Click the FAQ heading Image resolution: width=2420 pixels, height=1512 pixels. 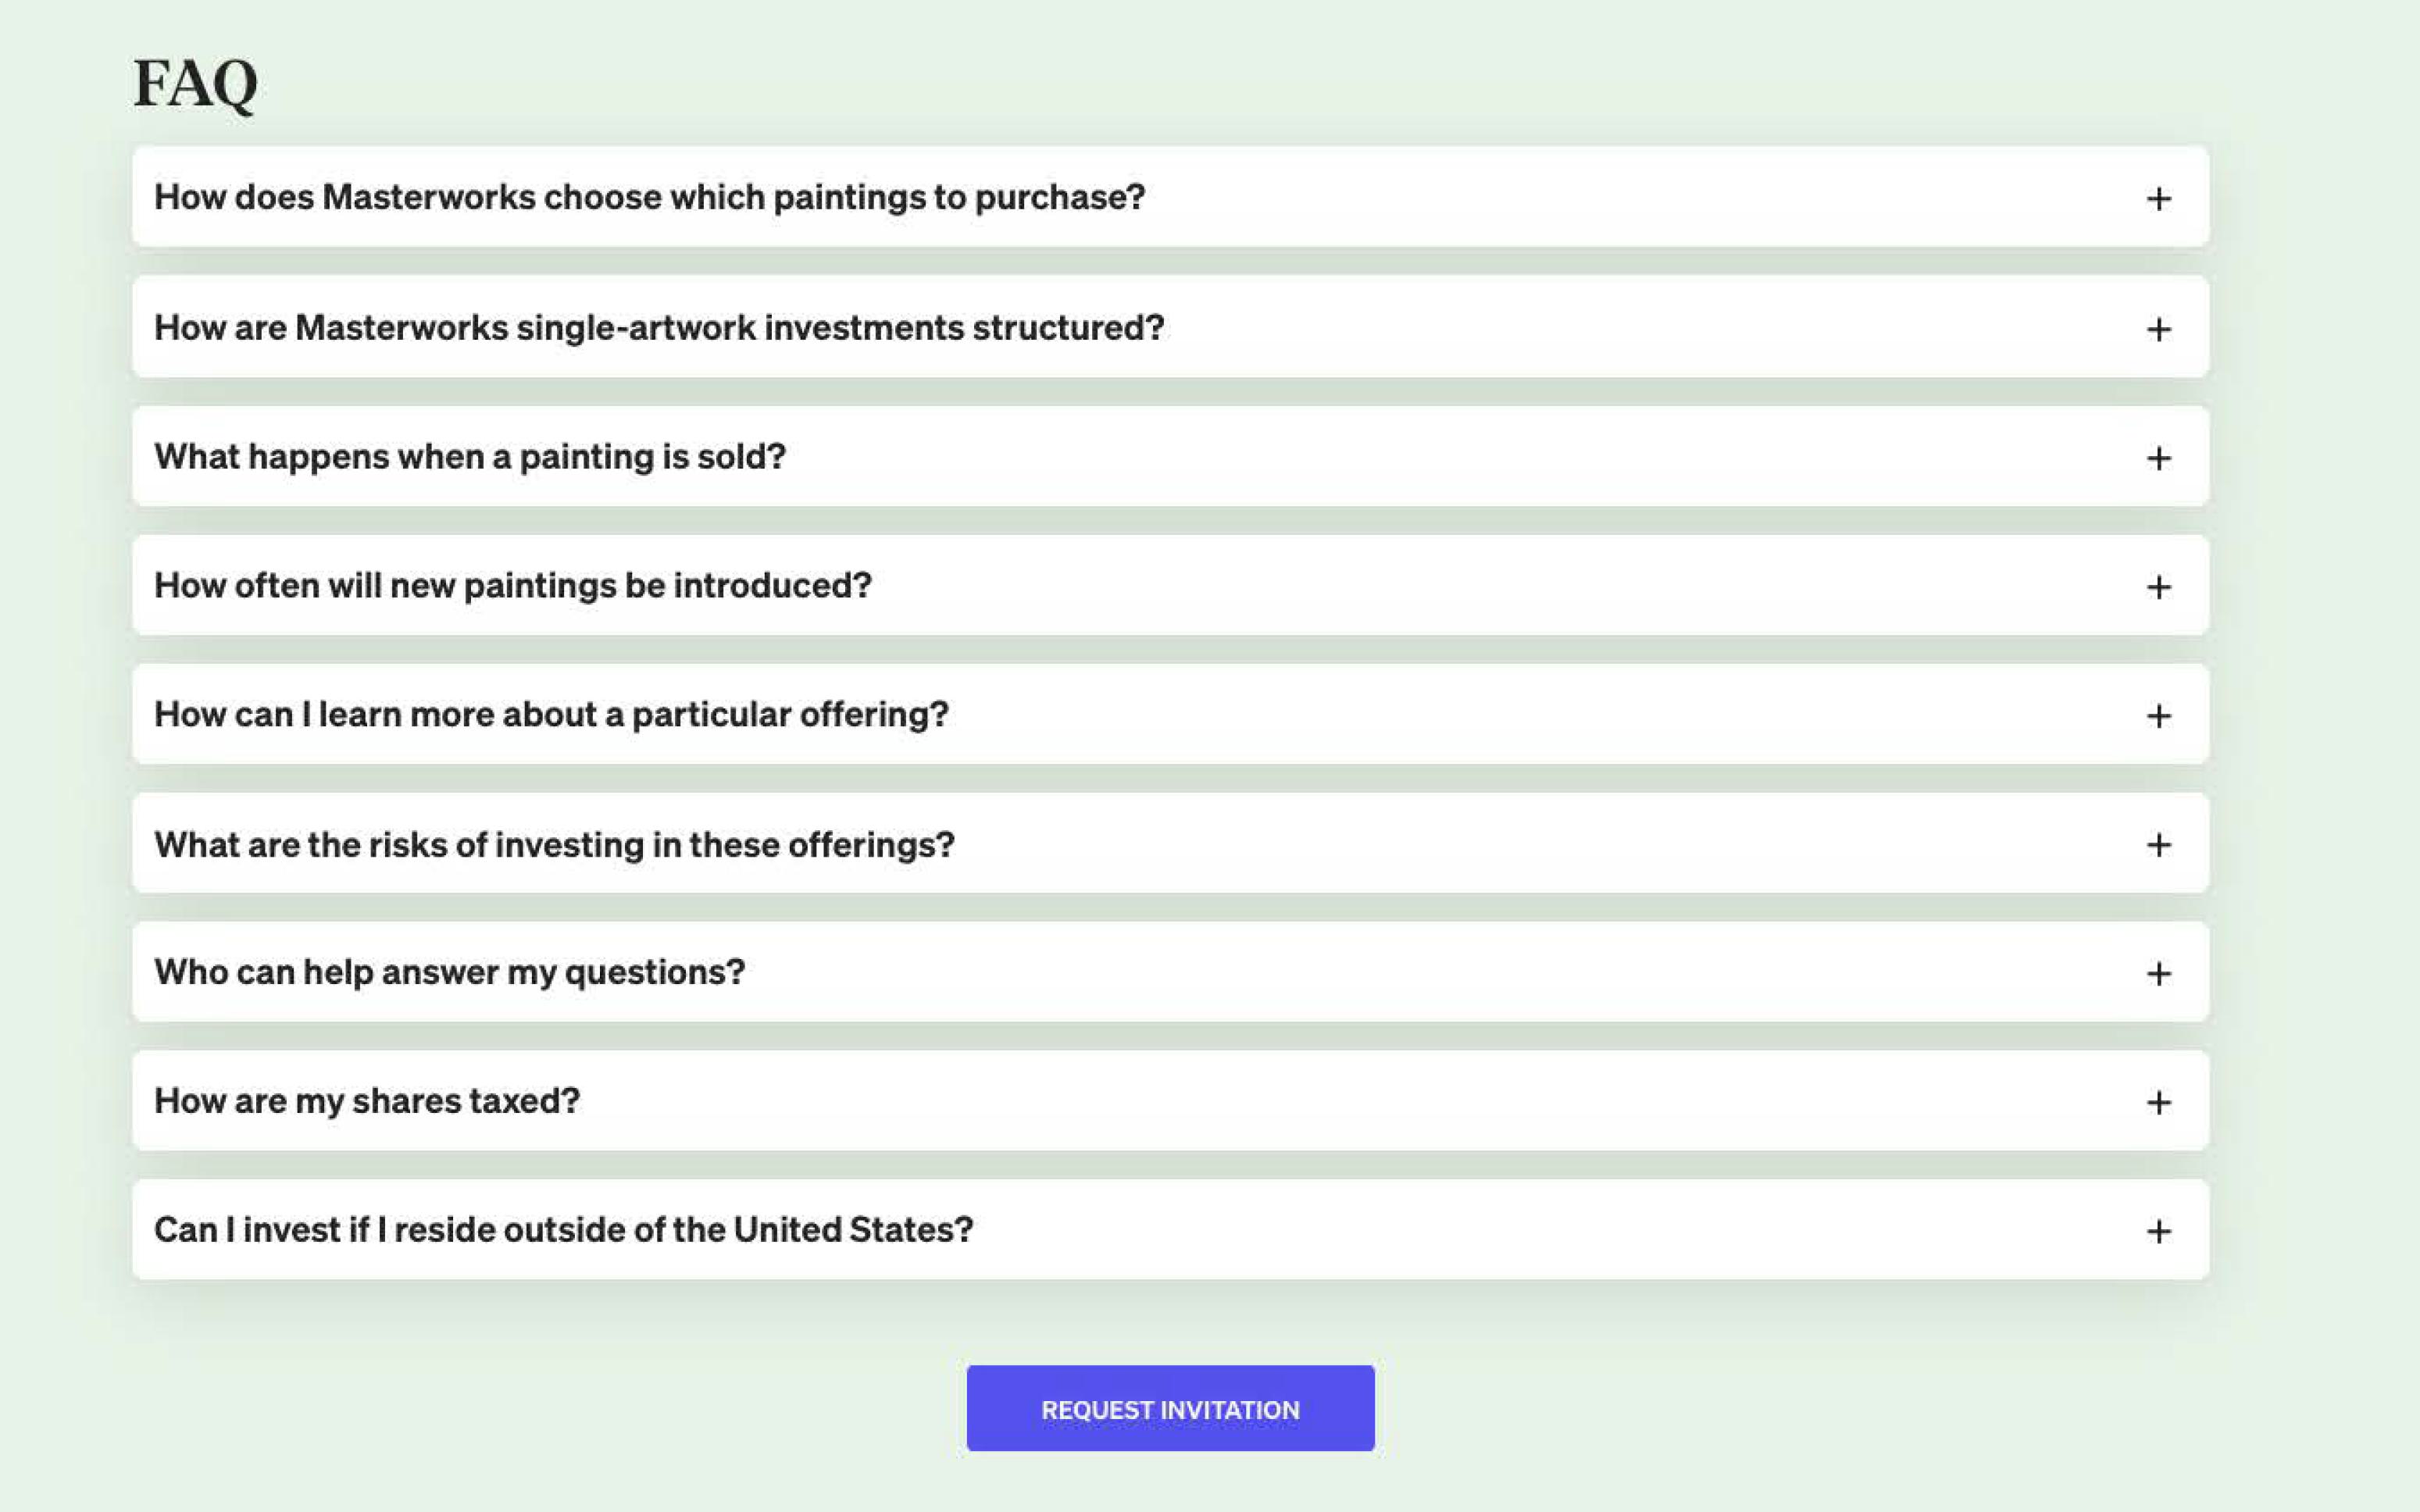tap(196, 83)
